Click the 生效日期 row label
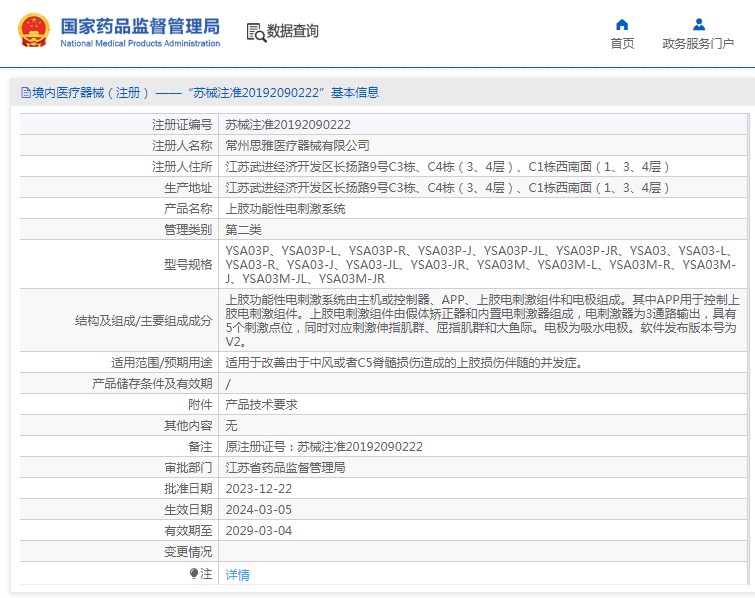Image resolution: width=755 pixels, height=598 pixels. (x=188, y=509)
